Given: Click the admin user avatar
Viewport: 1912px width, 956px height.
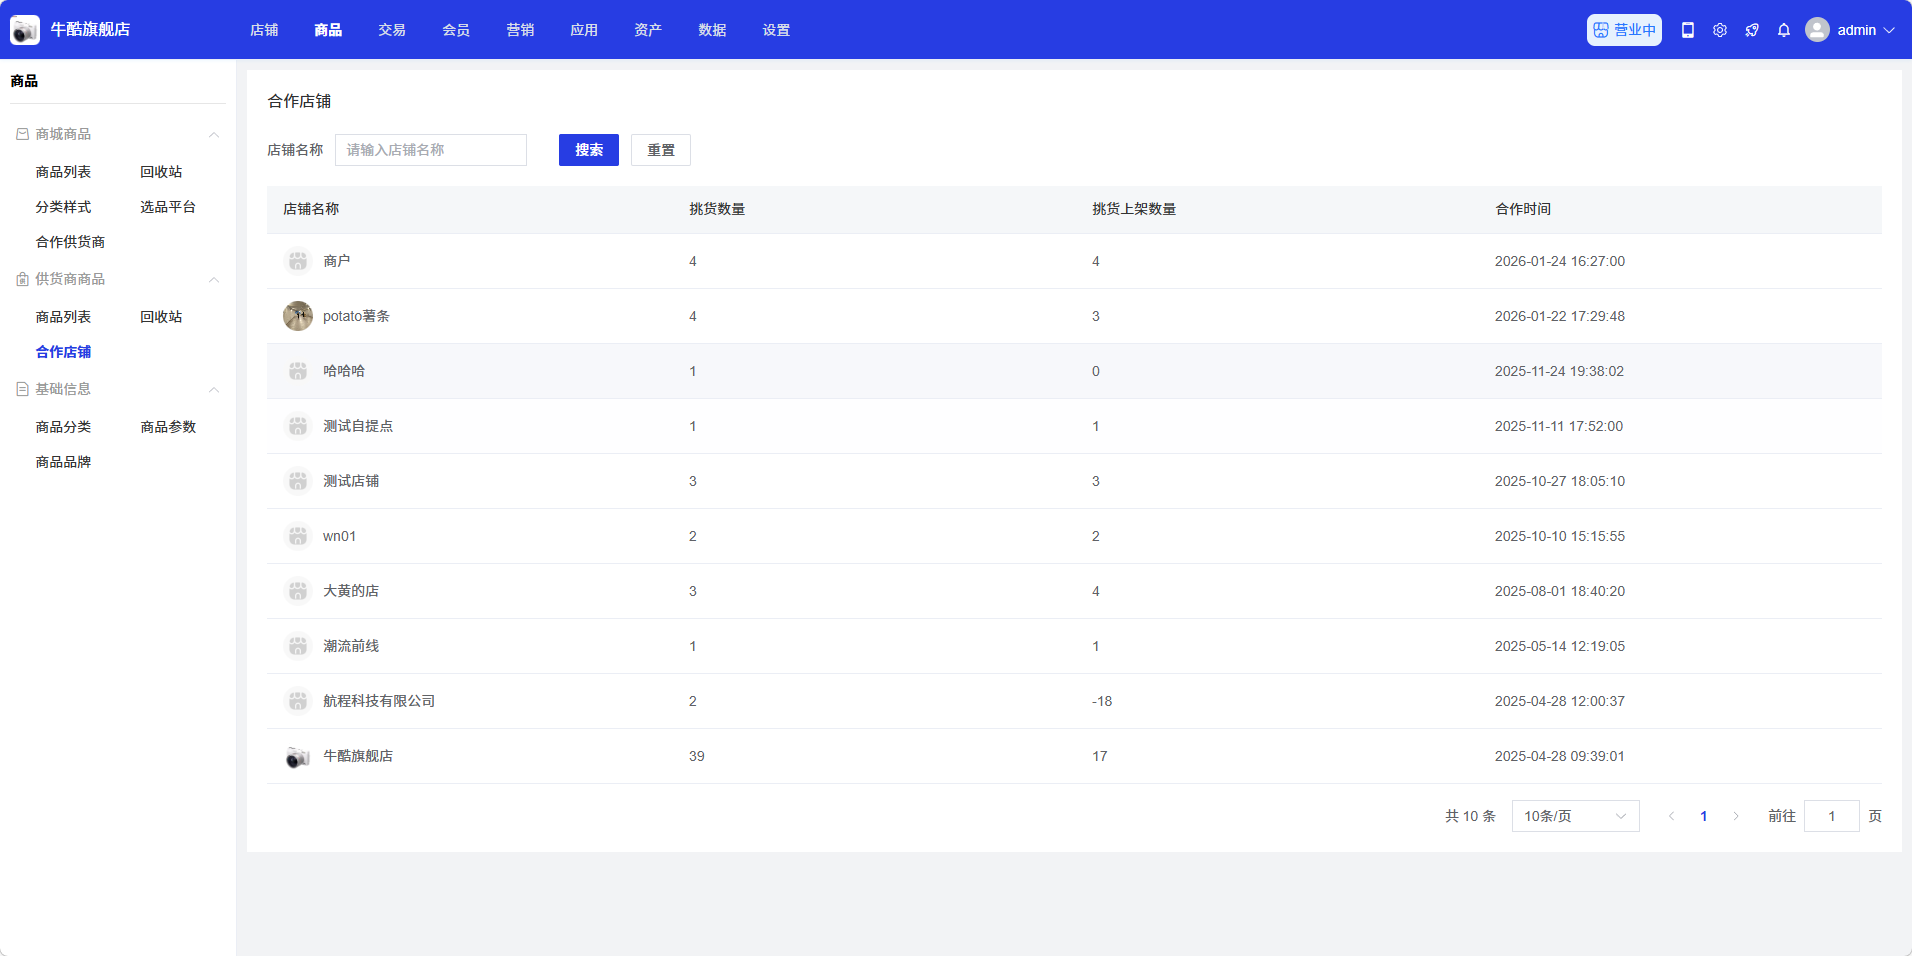Looking at the screenshot, I should click(x=1817, y=30).
